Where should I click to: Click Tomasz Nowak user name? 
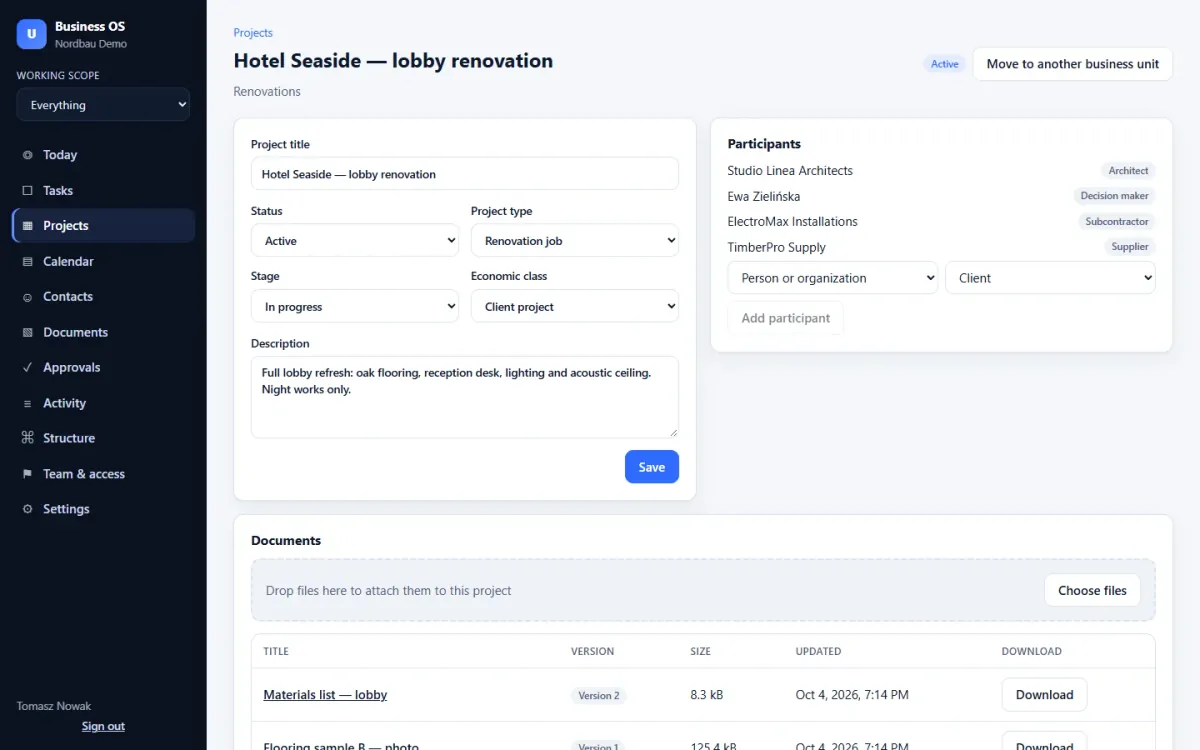pyautogui.click(x=54, y=706)
